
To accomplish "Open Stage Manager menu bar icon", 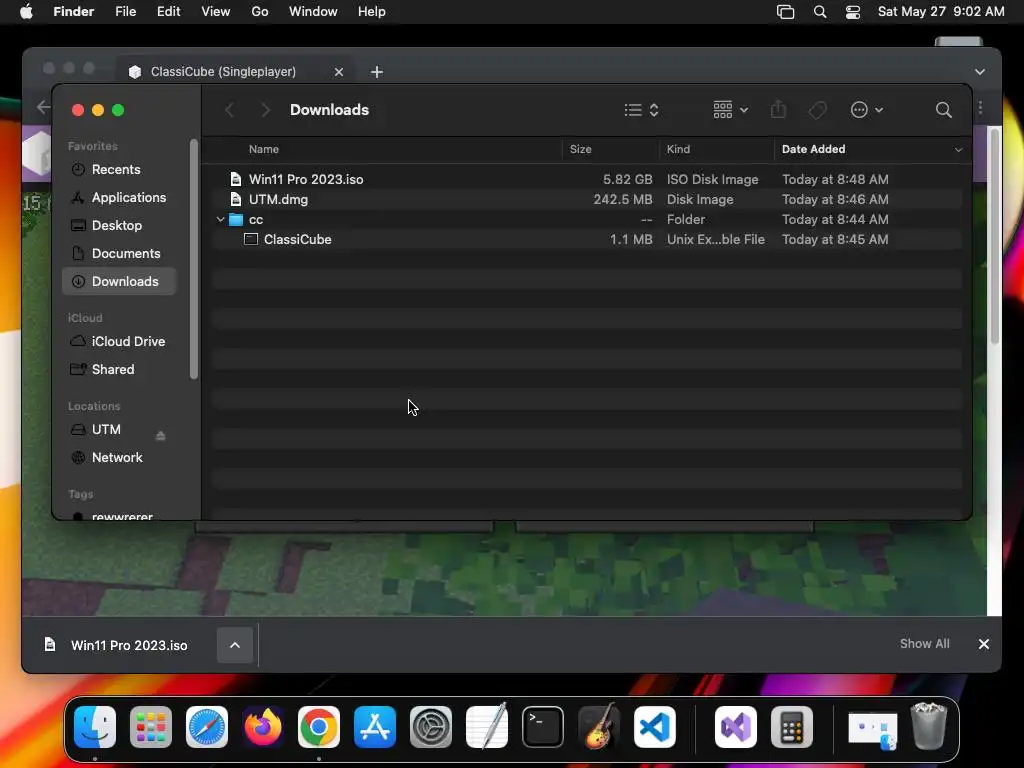I will tap(786, 12).
